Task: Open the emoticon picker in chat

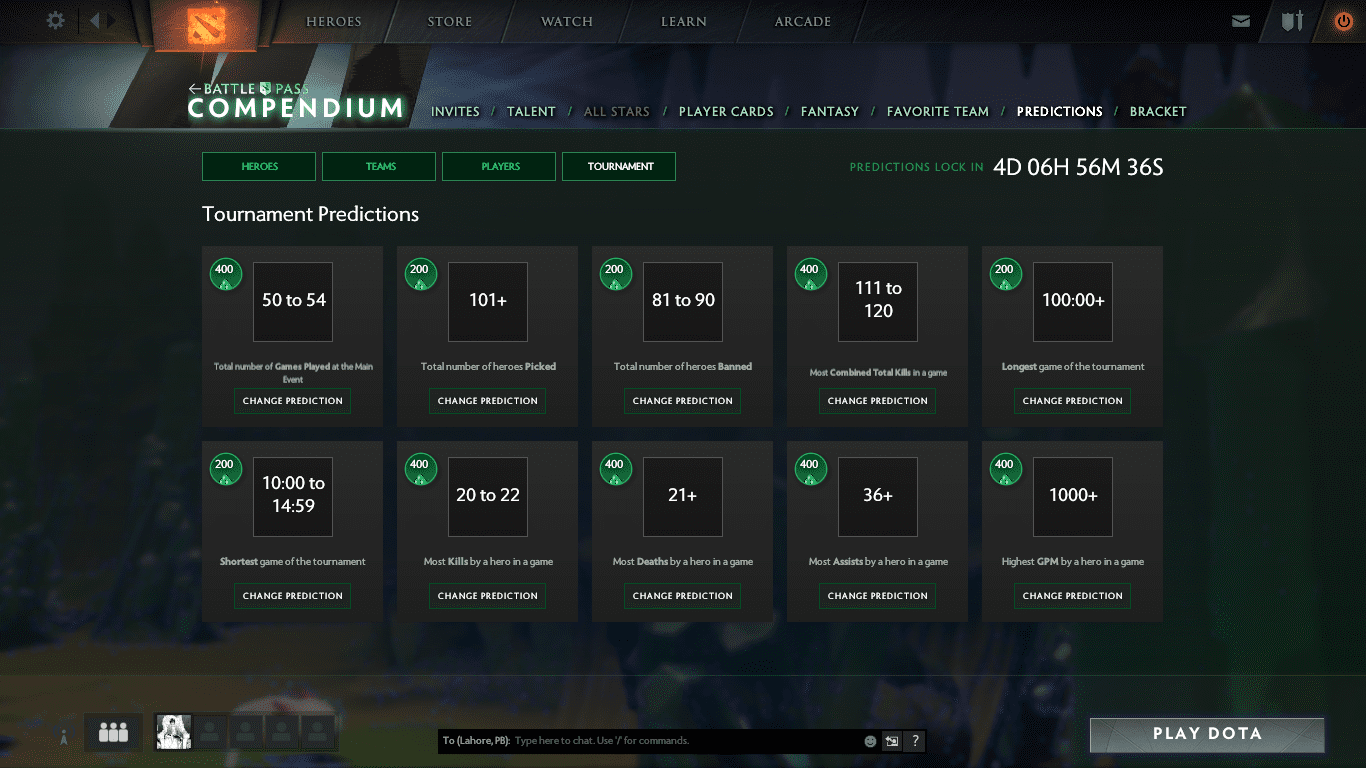Action: click(870, 741)
